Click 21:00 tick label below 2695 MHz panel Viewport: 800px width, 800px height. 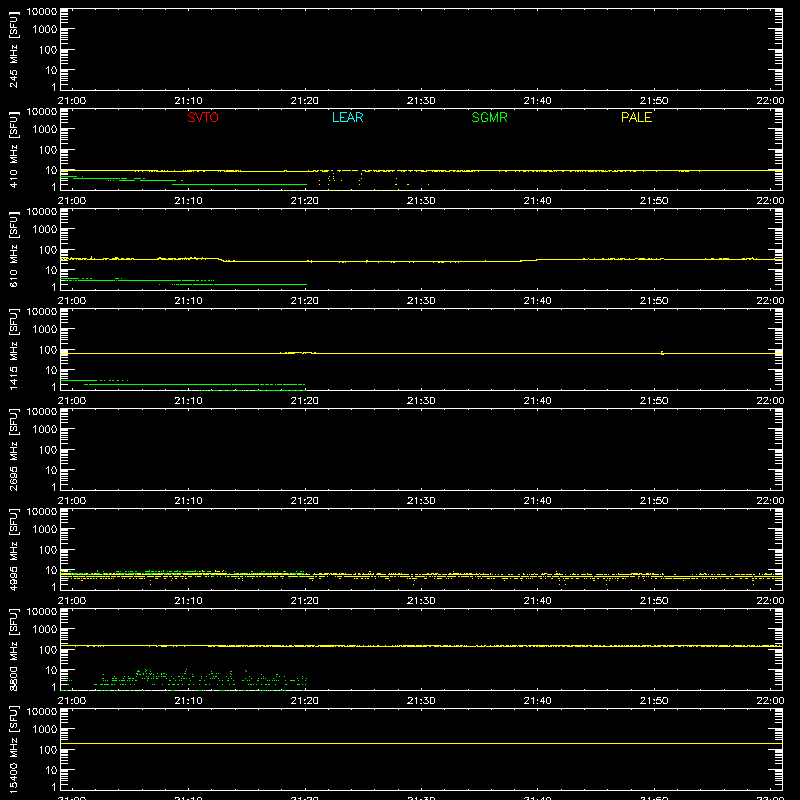pyautogui.click(x=72, y=501)
